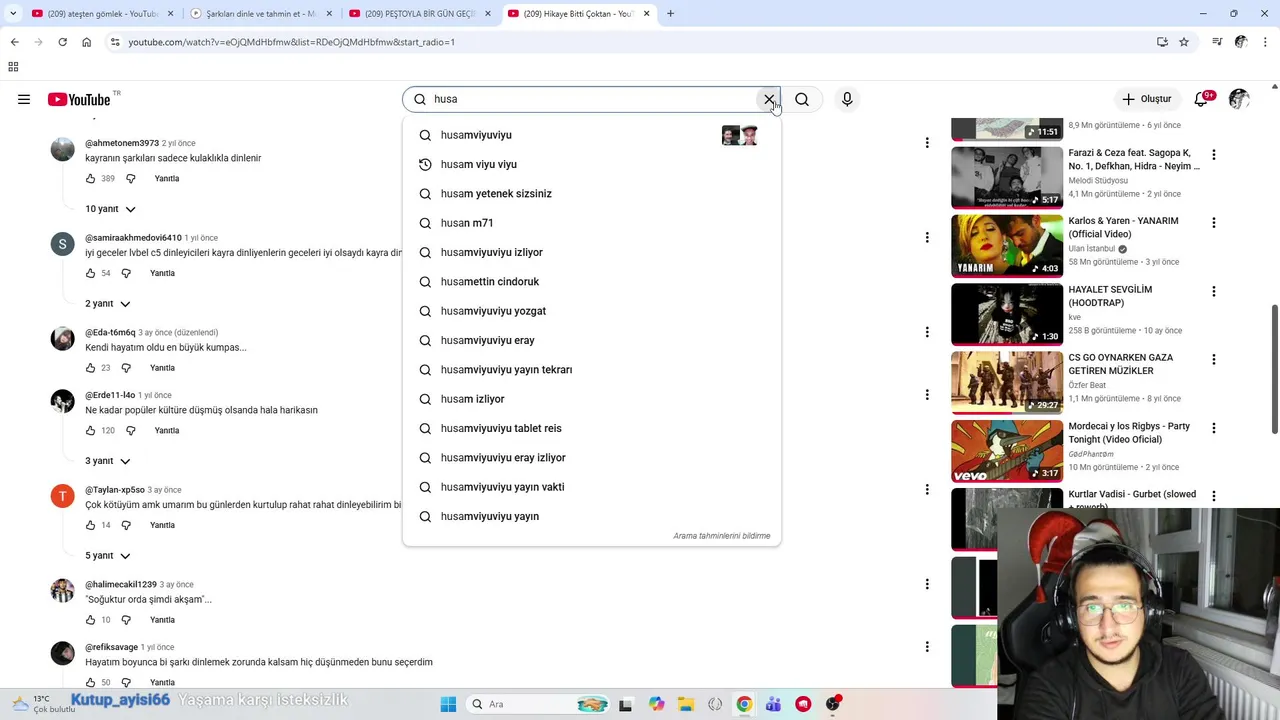
Task: Expand the 10 yanıt replies
Action: pos(110,209)
